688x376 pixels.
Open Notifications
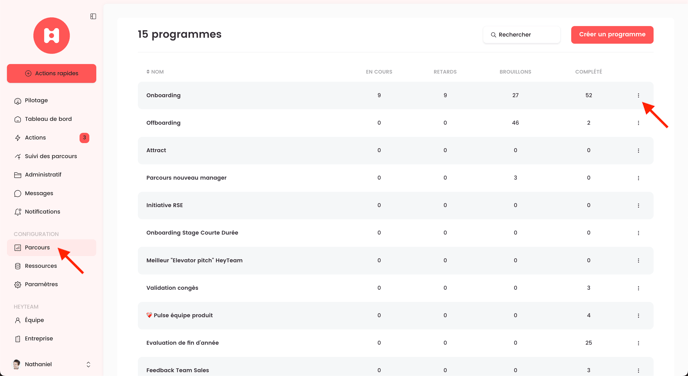point(42,211)
